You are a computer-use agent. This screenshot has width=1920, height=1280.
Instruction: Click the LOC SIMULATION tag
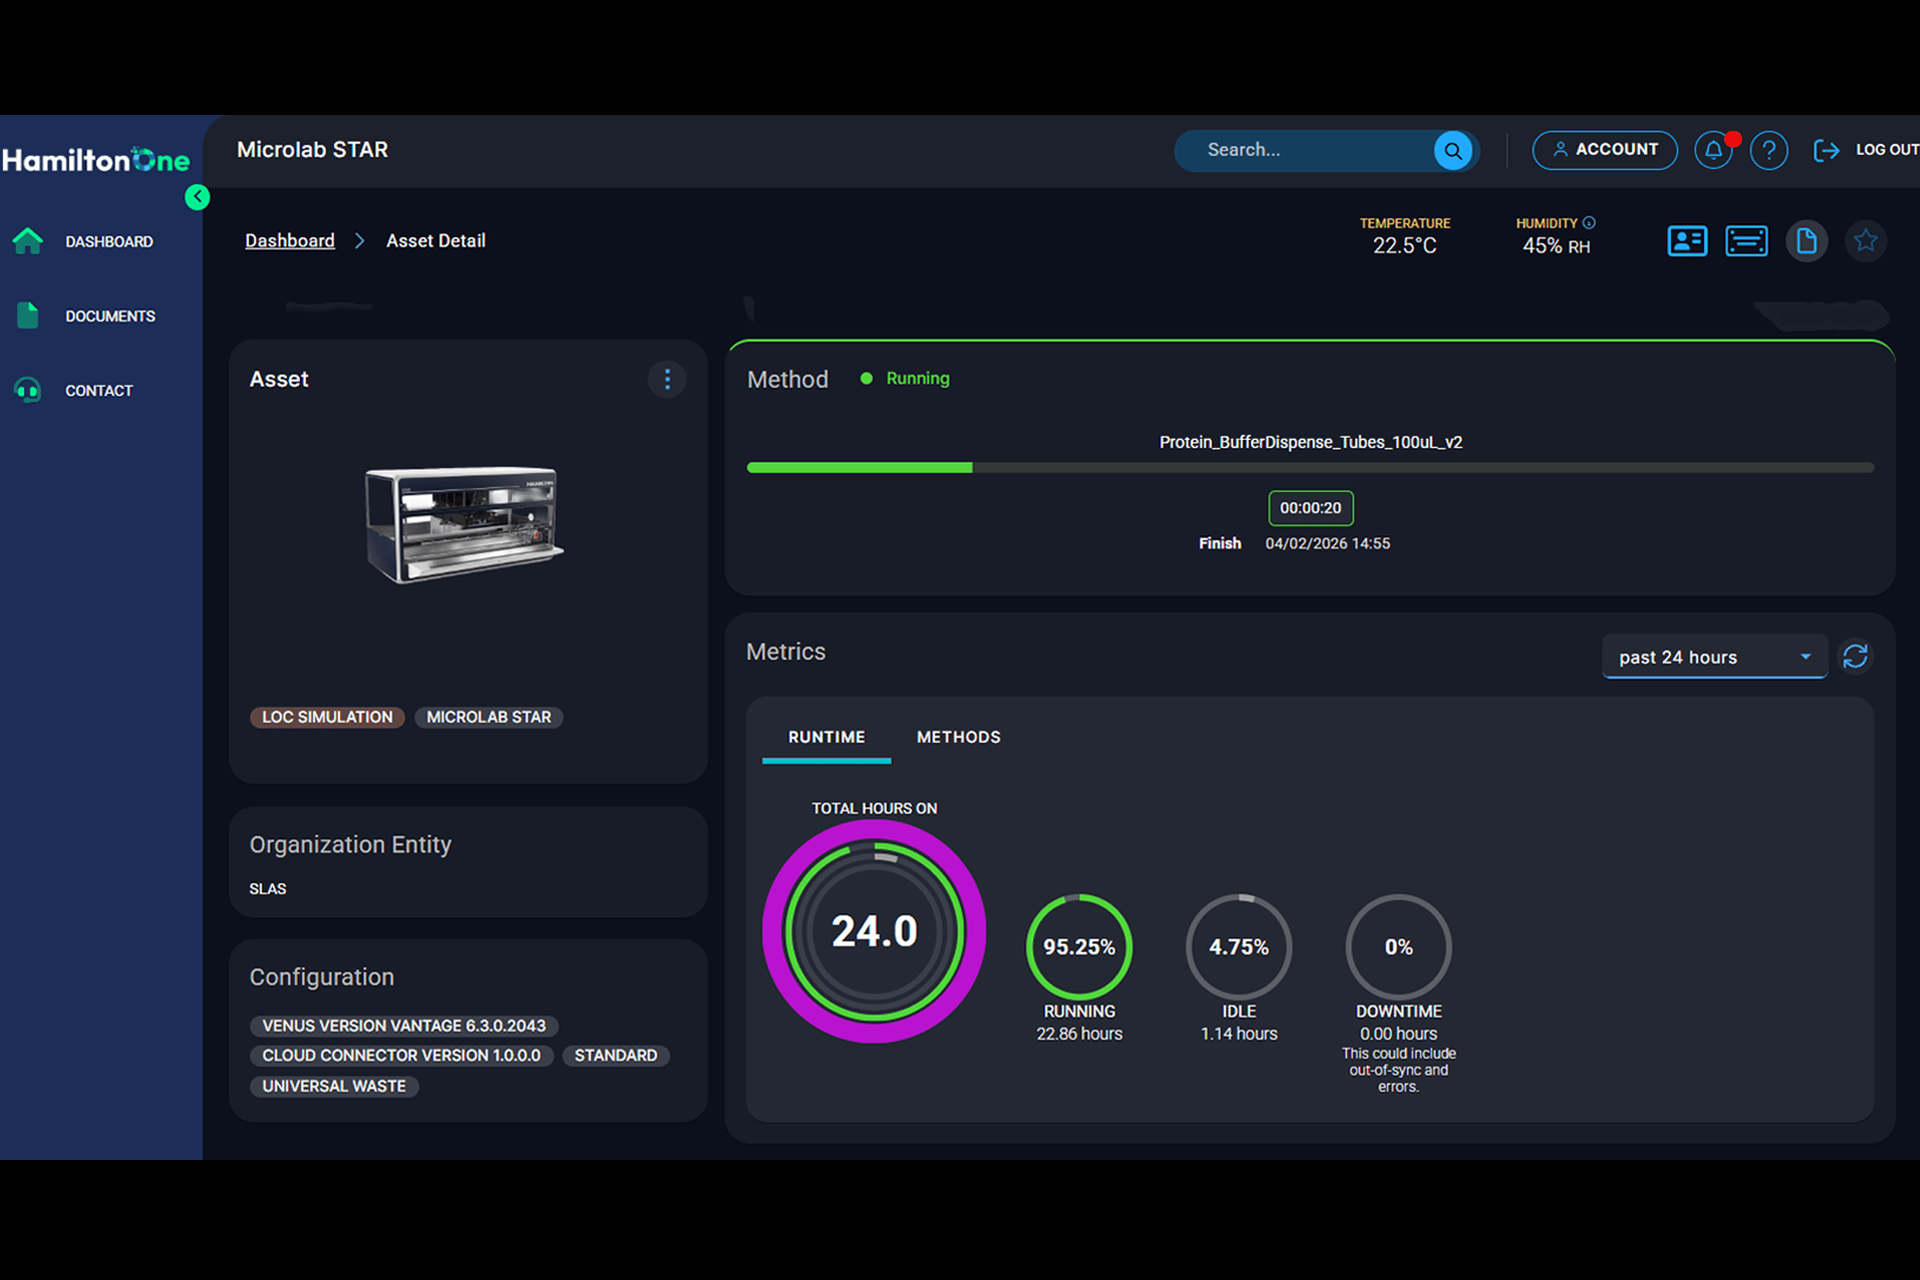point(327,717)
